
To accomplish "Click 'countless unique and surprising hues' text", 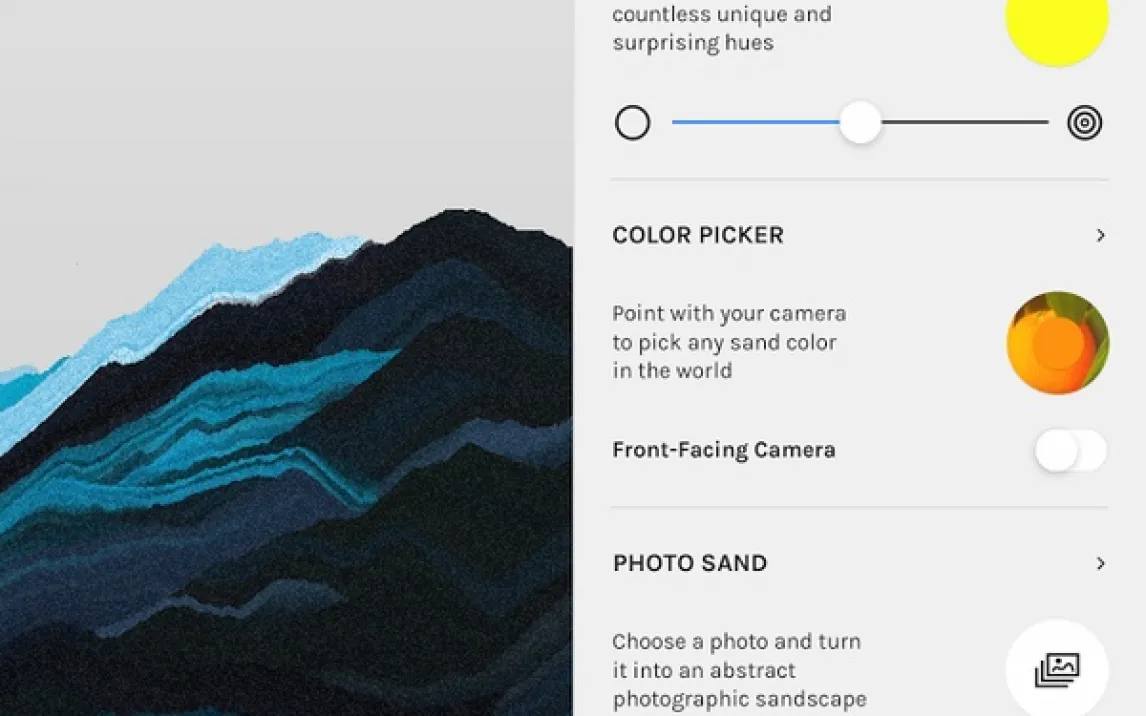I will [x=722, y=28].
